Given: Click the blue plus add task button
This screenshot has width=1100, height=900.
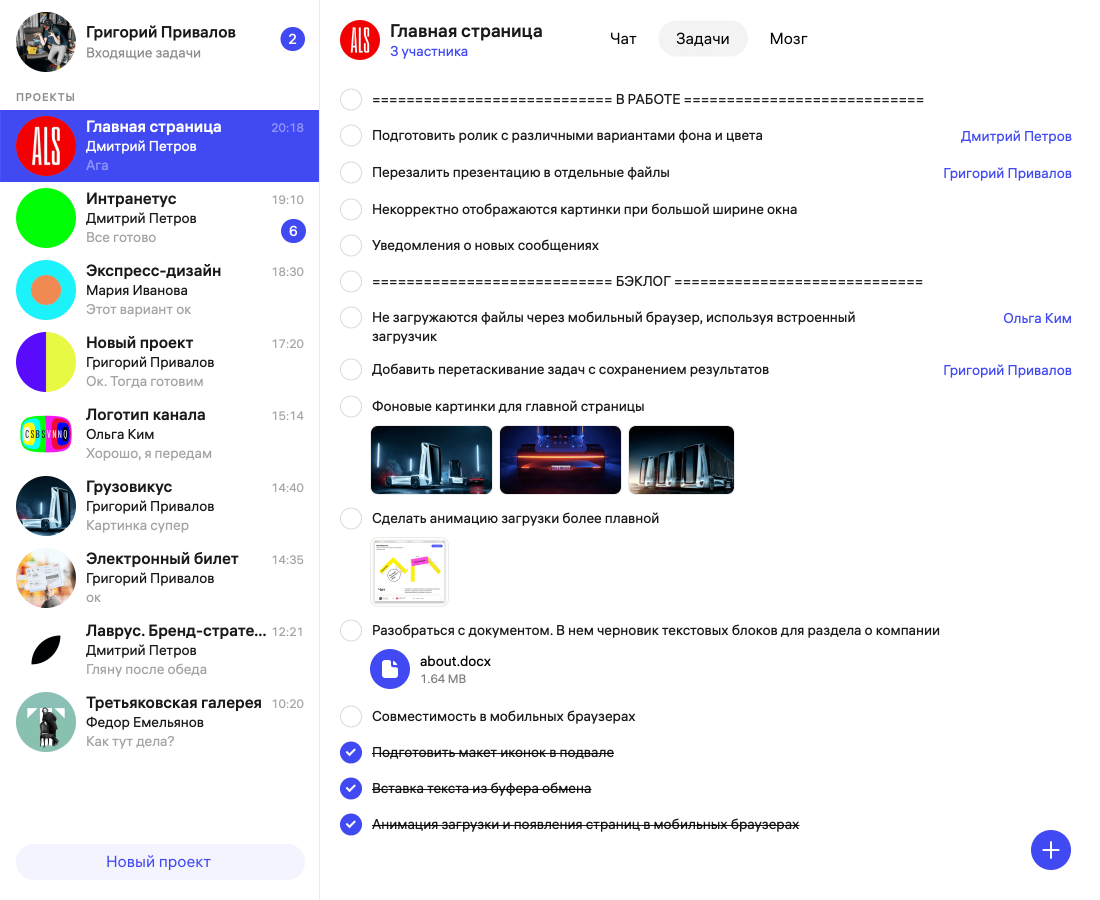Looking at the screenshot, I should point(1050,850).
